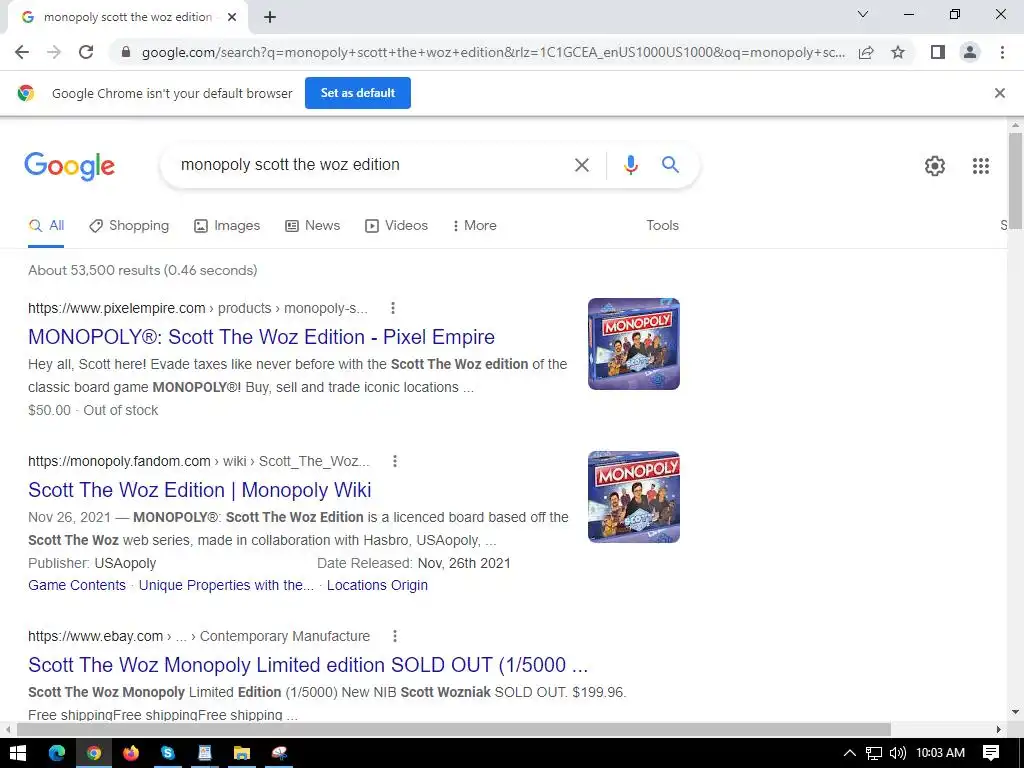Open the Google apps grid
This screenshot has width=1024, height=768.
coord(980,166)
